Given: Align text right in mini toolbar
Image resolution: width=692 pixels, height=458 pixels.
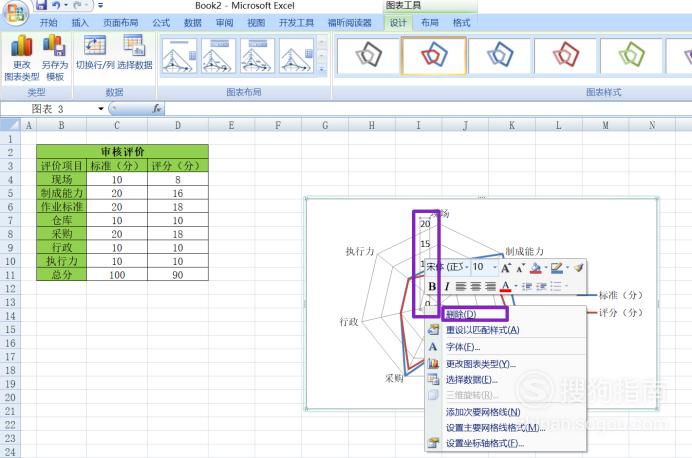Looking at the screenshot, I should click(490, 286).
